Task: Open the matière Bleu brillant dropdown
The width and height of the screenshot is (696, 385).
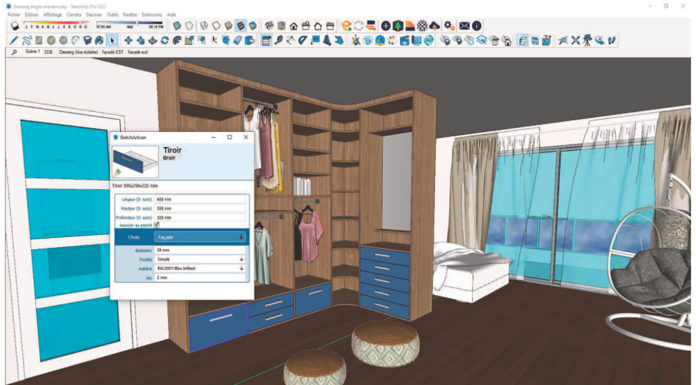Action: pyautogui.click(x=200, y=268)
